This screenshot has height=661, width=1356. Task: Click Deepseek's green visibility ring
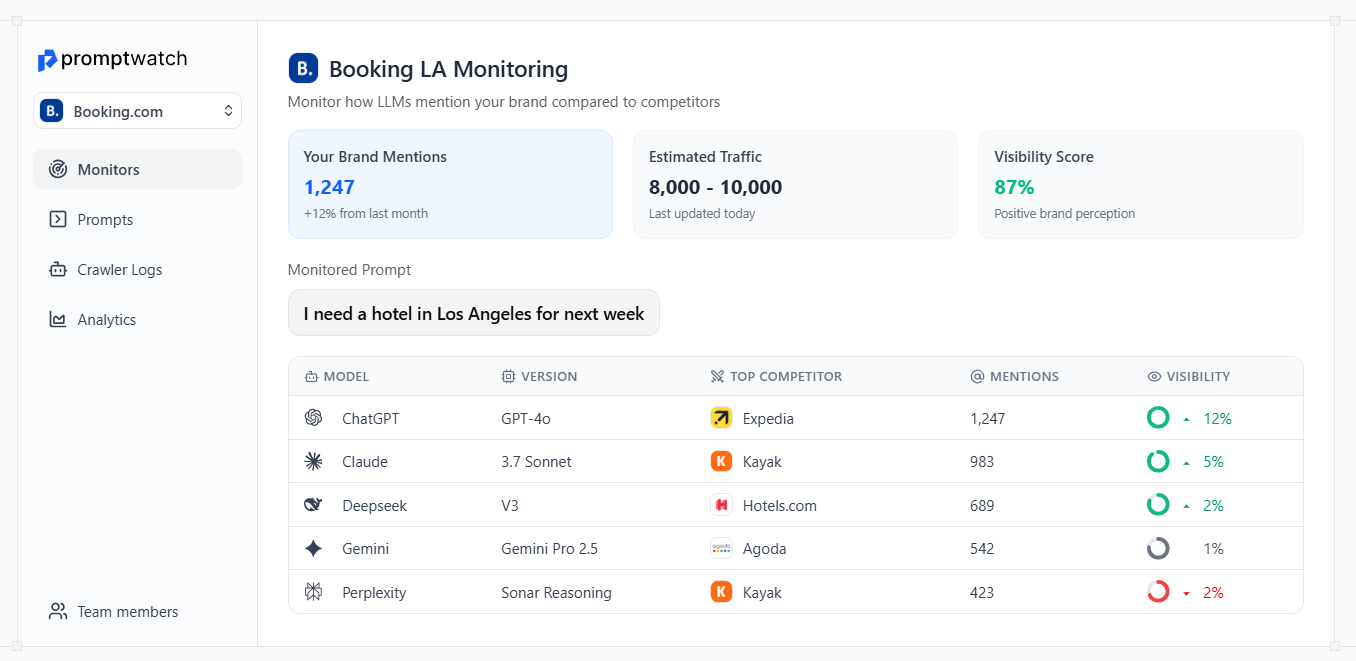(1158, 505)
